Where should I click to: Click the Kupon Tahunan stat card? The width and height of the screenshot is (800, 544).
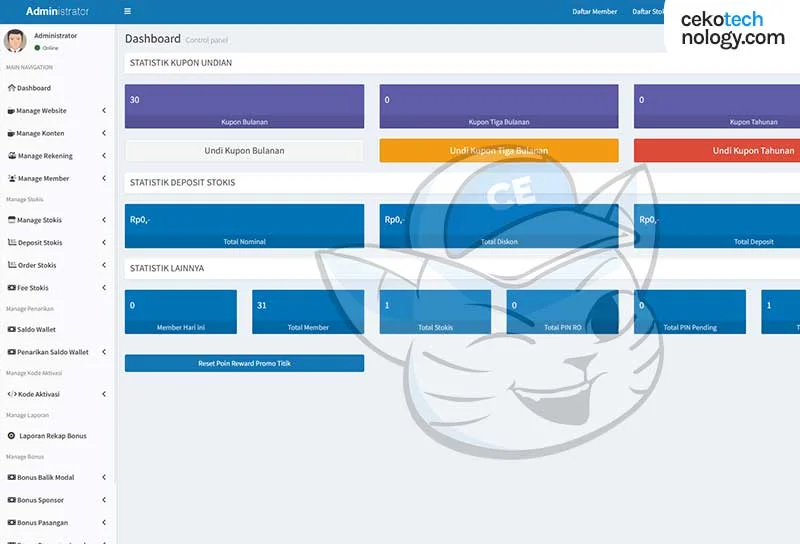717,106
